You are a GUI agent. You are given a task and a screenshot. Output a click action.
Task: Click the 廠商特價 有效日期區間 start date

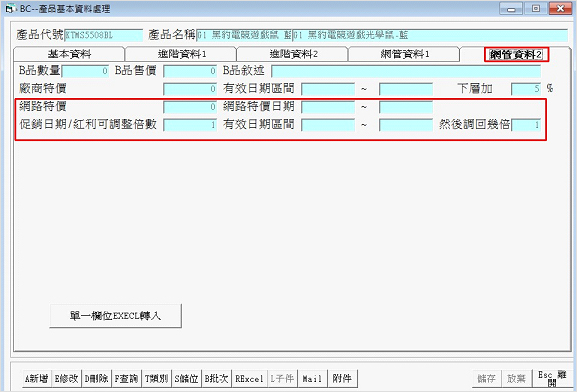coord(328,89)
